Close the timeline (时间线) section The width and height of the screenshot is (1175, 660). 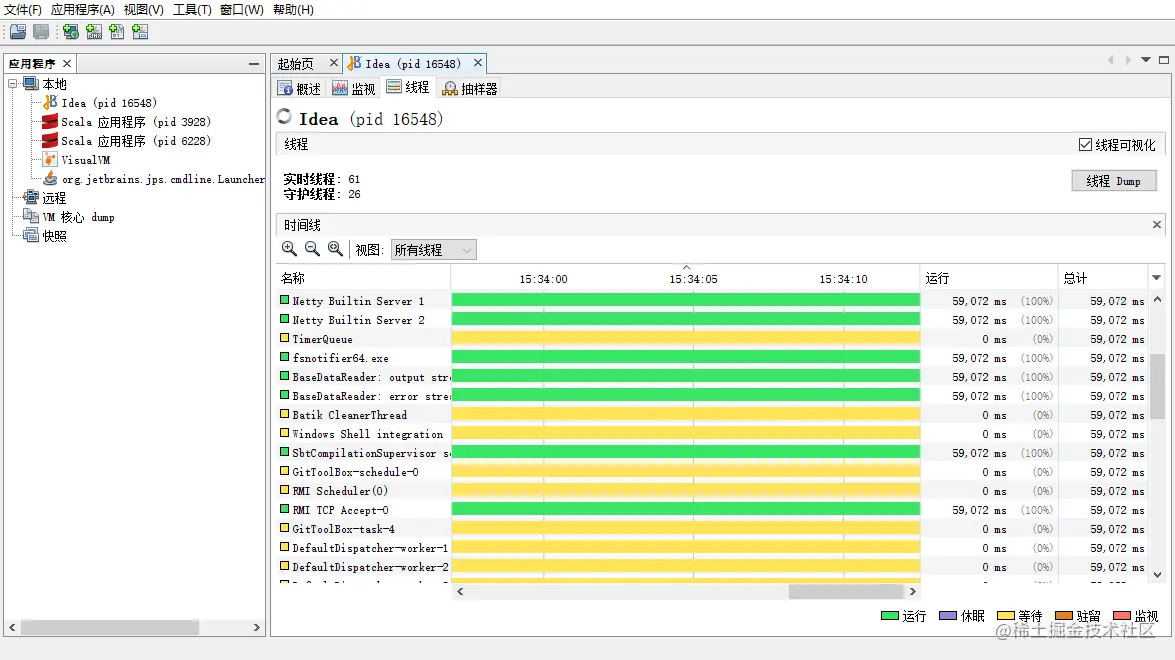coord(1156,225)
